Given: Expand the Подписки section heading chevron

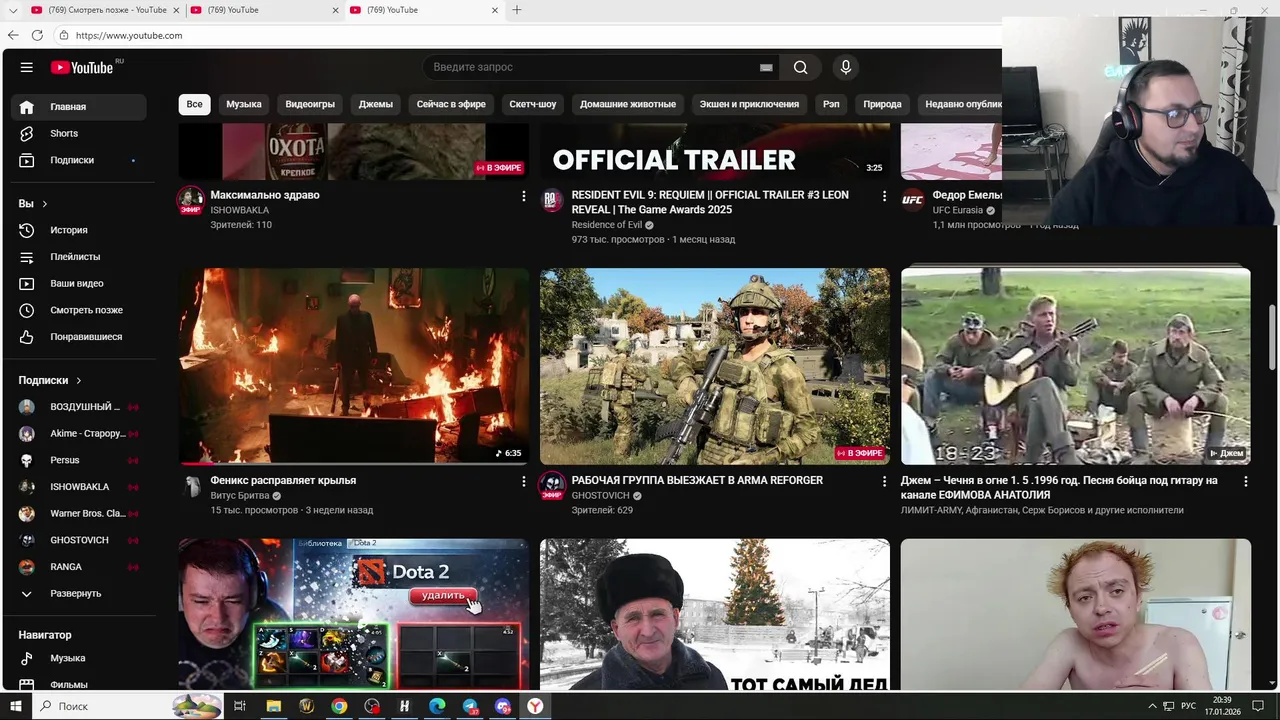Looking at the screenshot, I should tap(78, 381).
